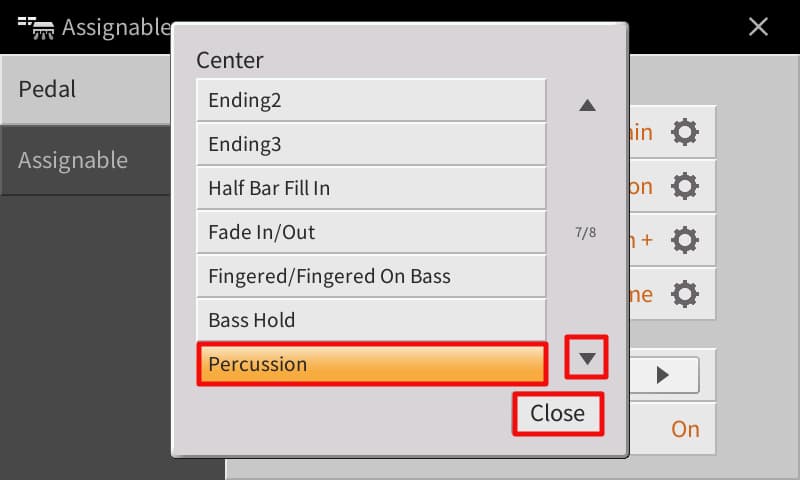The height and width of the screenshot is (480, 800).
Task: Open settings gear beside the "on" label
Action: coord(685,186)
